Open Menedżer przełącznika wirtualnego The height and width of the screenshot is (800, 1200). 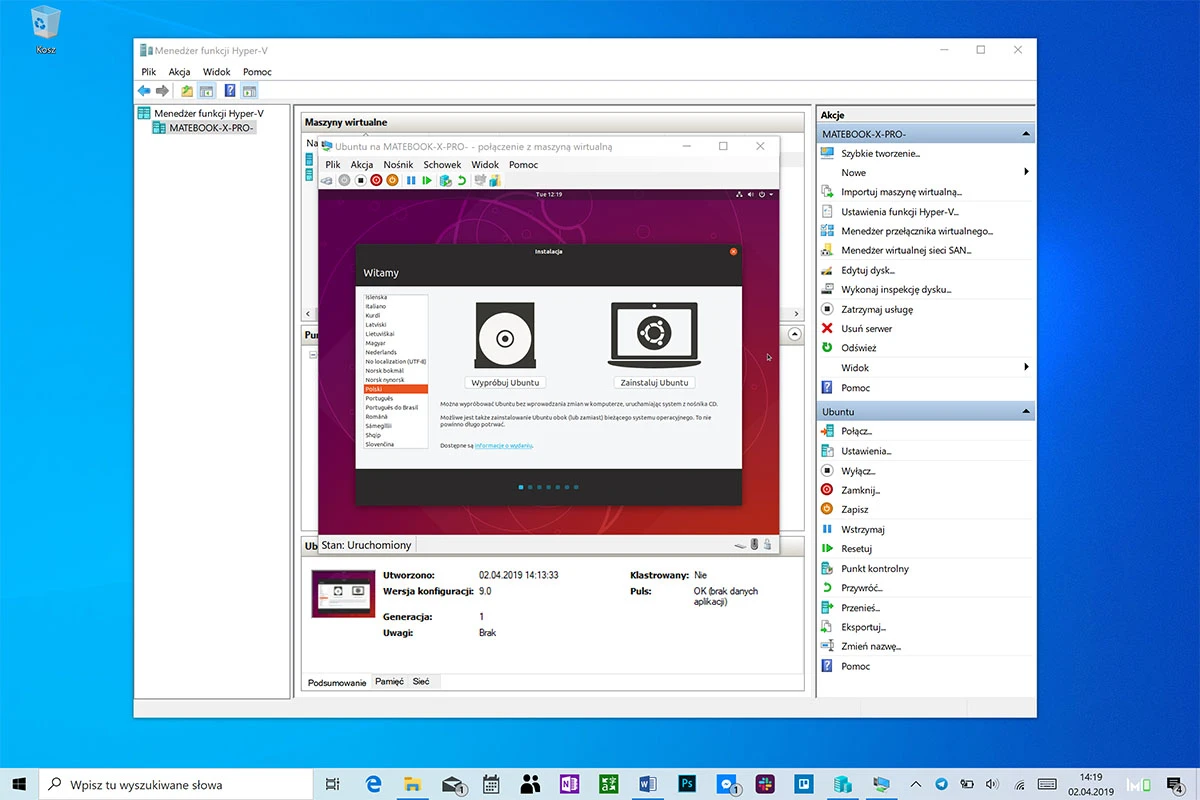pyautogui.click(x=917, y=231)
